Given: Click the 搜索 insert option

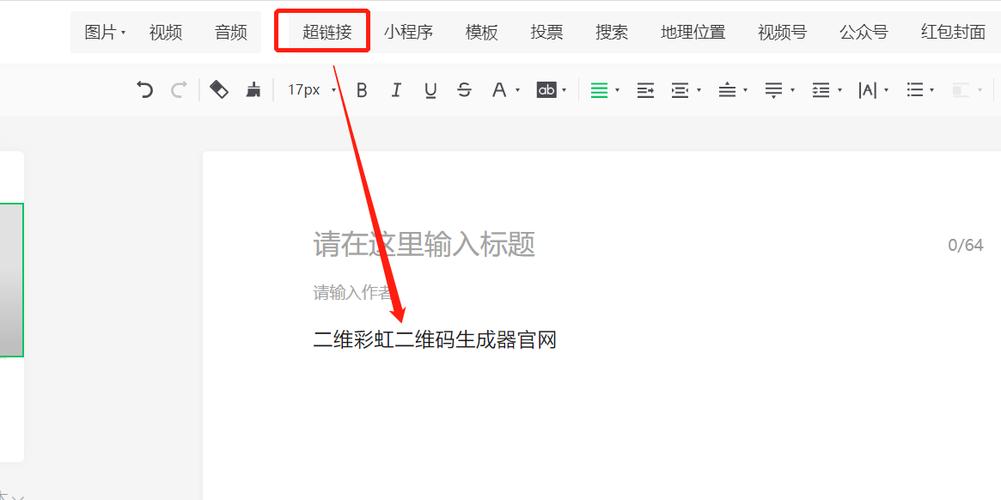Looking at the screenshot, I should click(612, 32).
